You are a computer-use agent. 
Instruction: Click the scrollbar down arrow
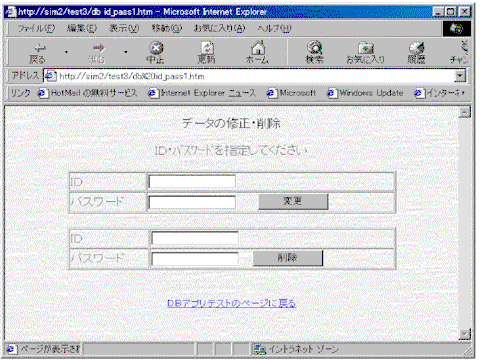[x=465, y=334]
